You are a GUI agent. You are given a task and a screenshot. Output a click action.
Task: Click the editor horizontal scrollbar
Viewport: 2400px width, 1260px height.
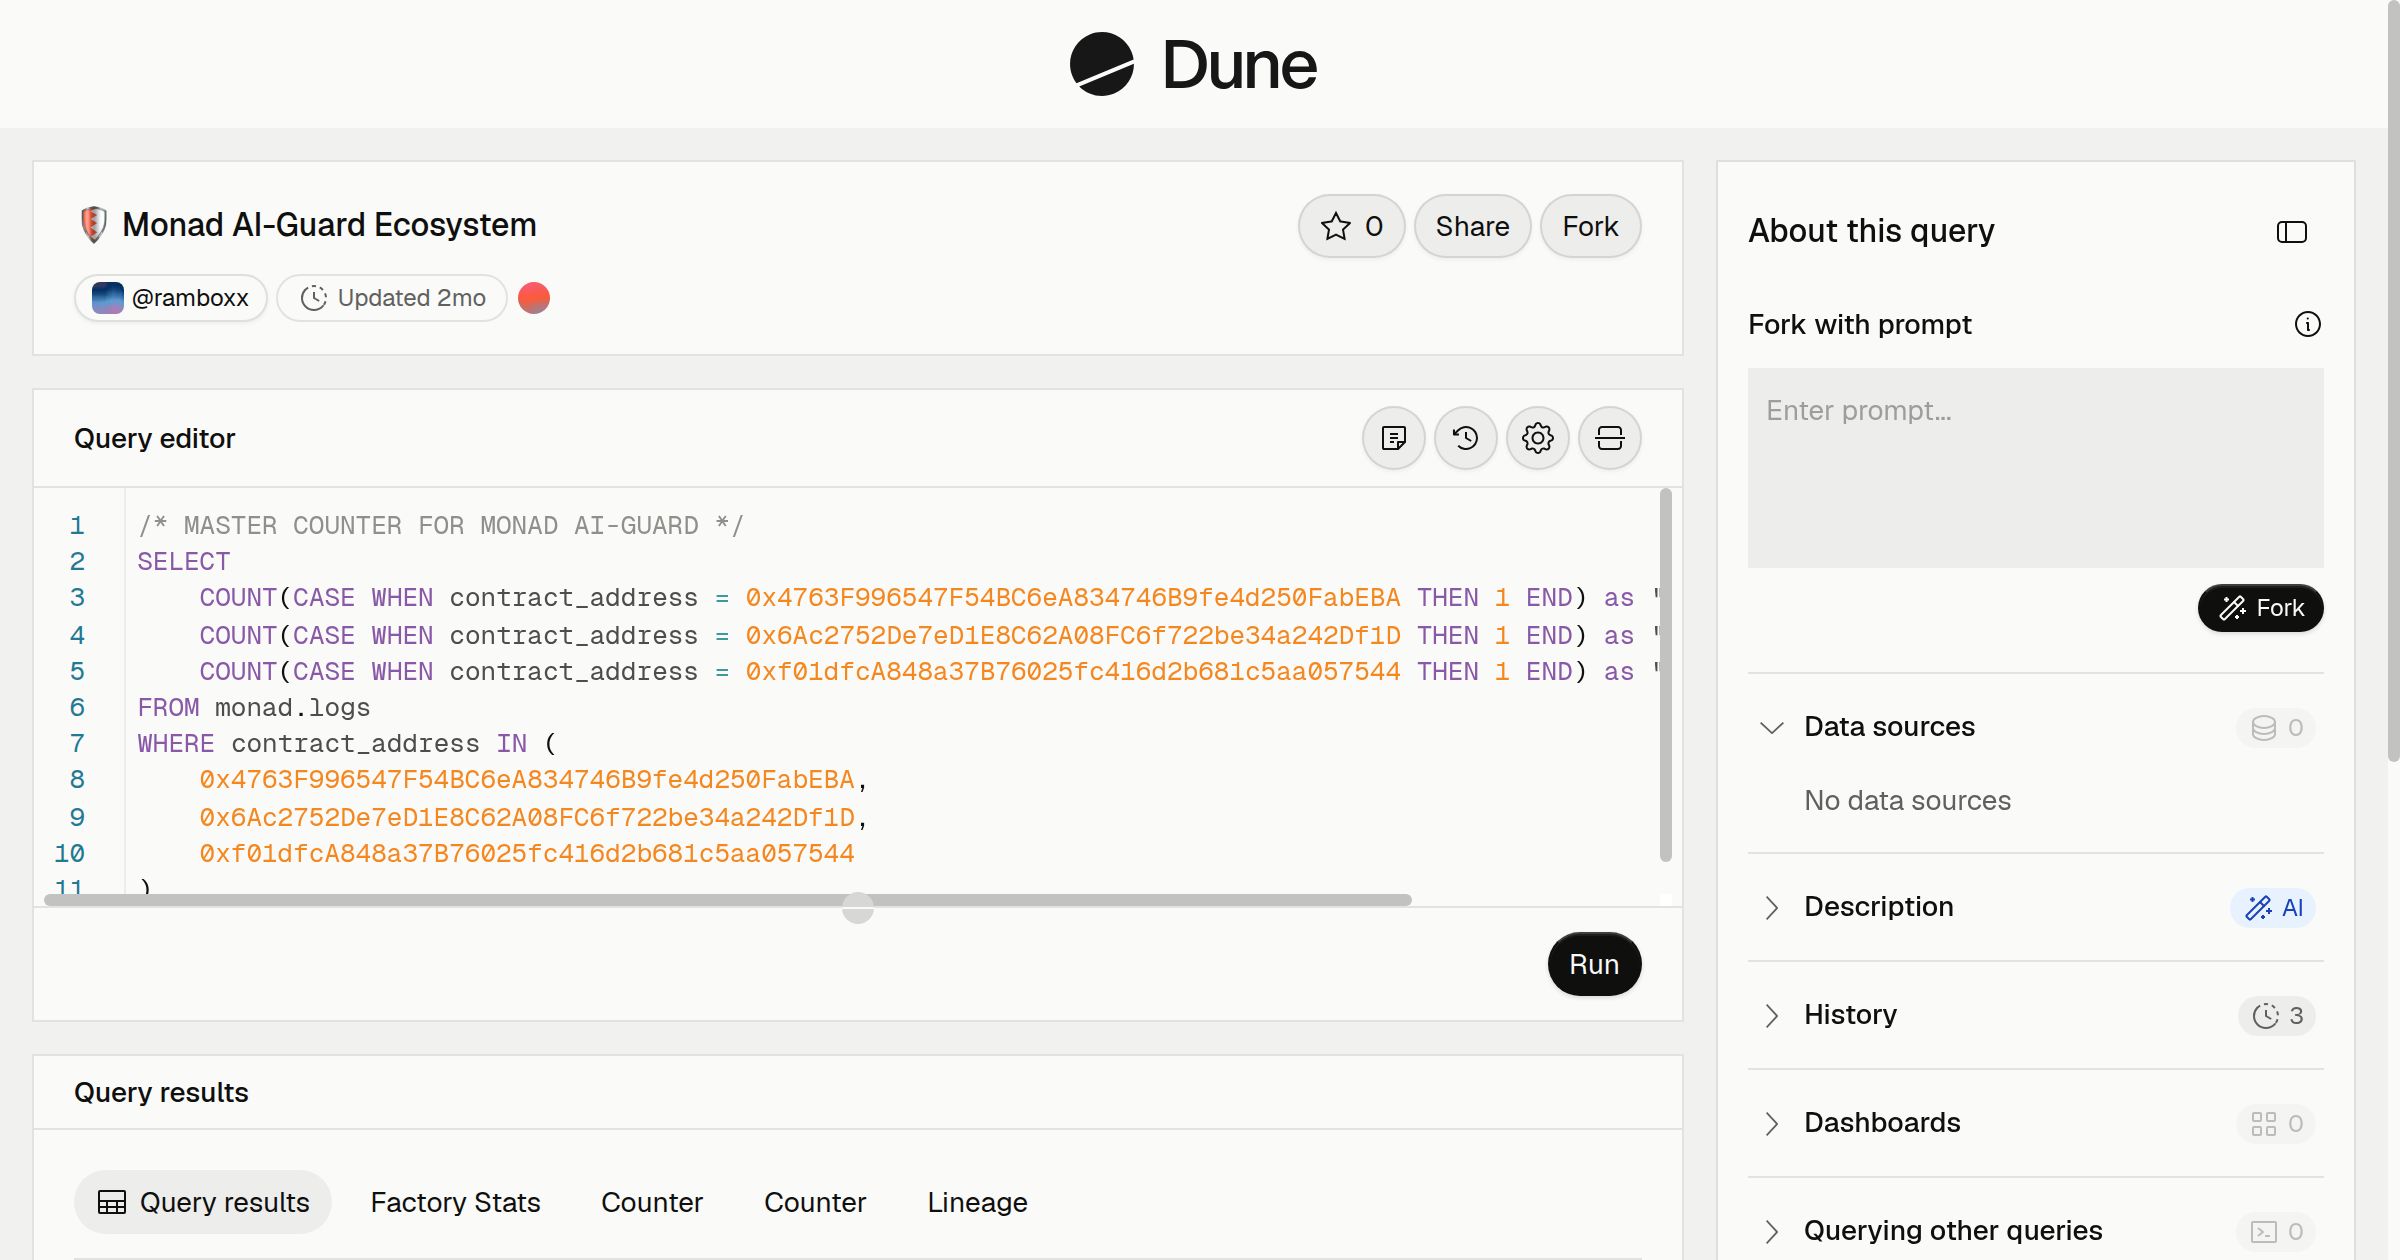728,900
